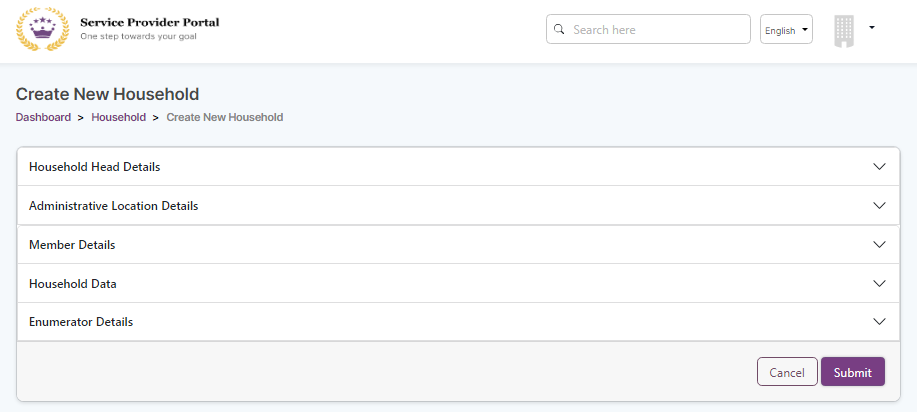The height and width of the screenshot is (412, 917).
Task: Select the Enumerator Details accordion title
Action: (x=81, y=322)
